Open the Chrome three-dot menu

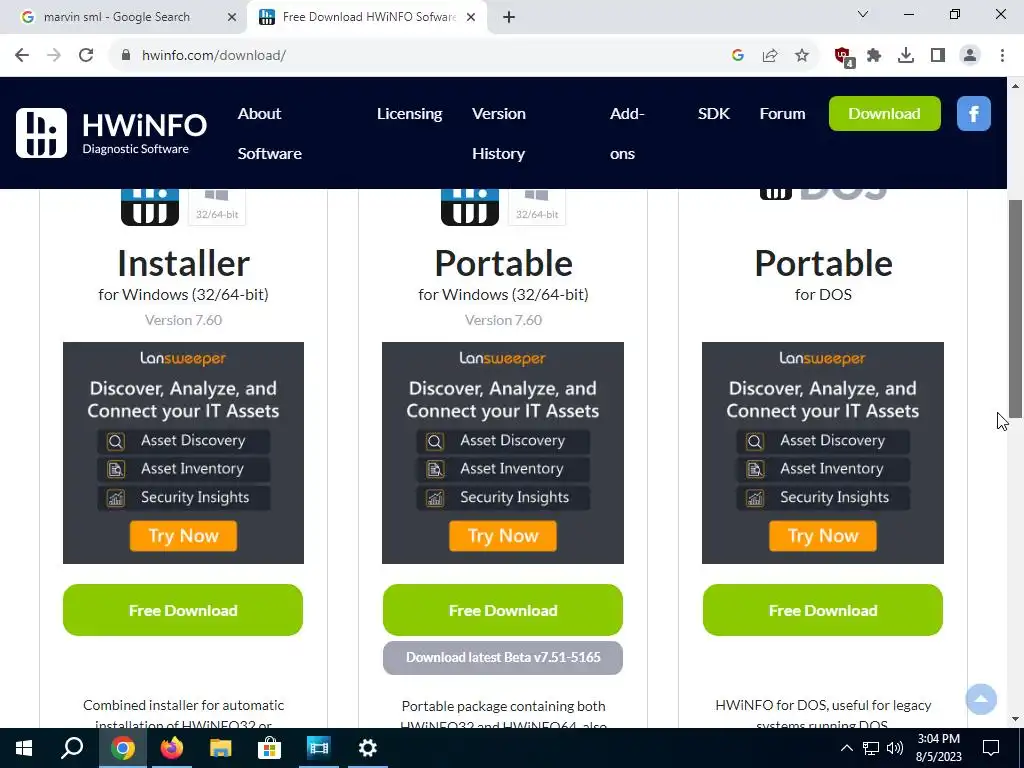1002,55
